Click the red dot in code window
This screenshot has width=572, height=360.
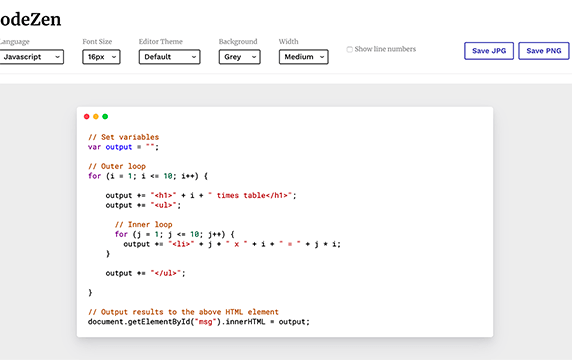pyautogui.click(x=86, y=116)
